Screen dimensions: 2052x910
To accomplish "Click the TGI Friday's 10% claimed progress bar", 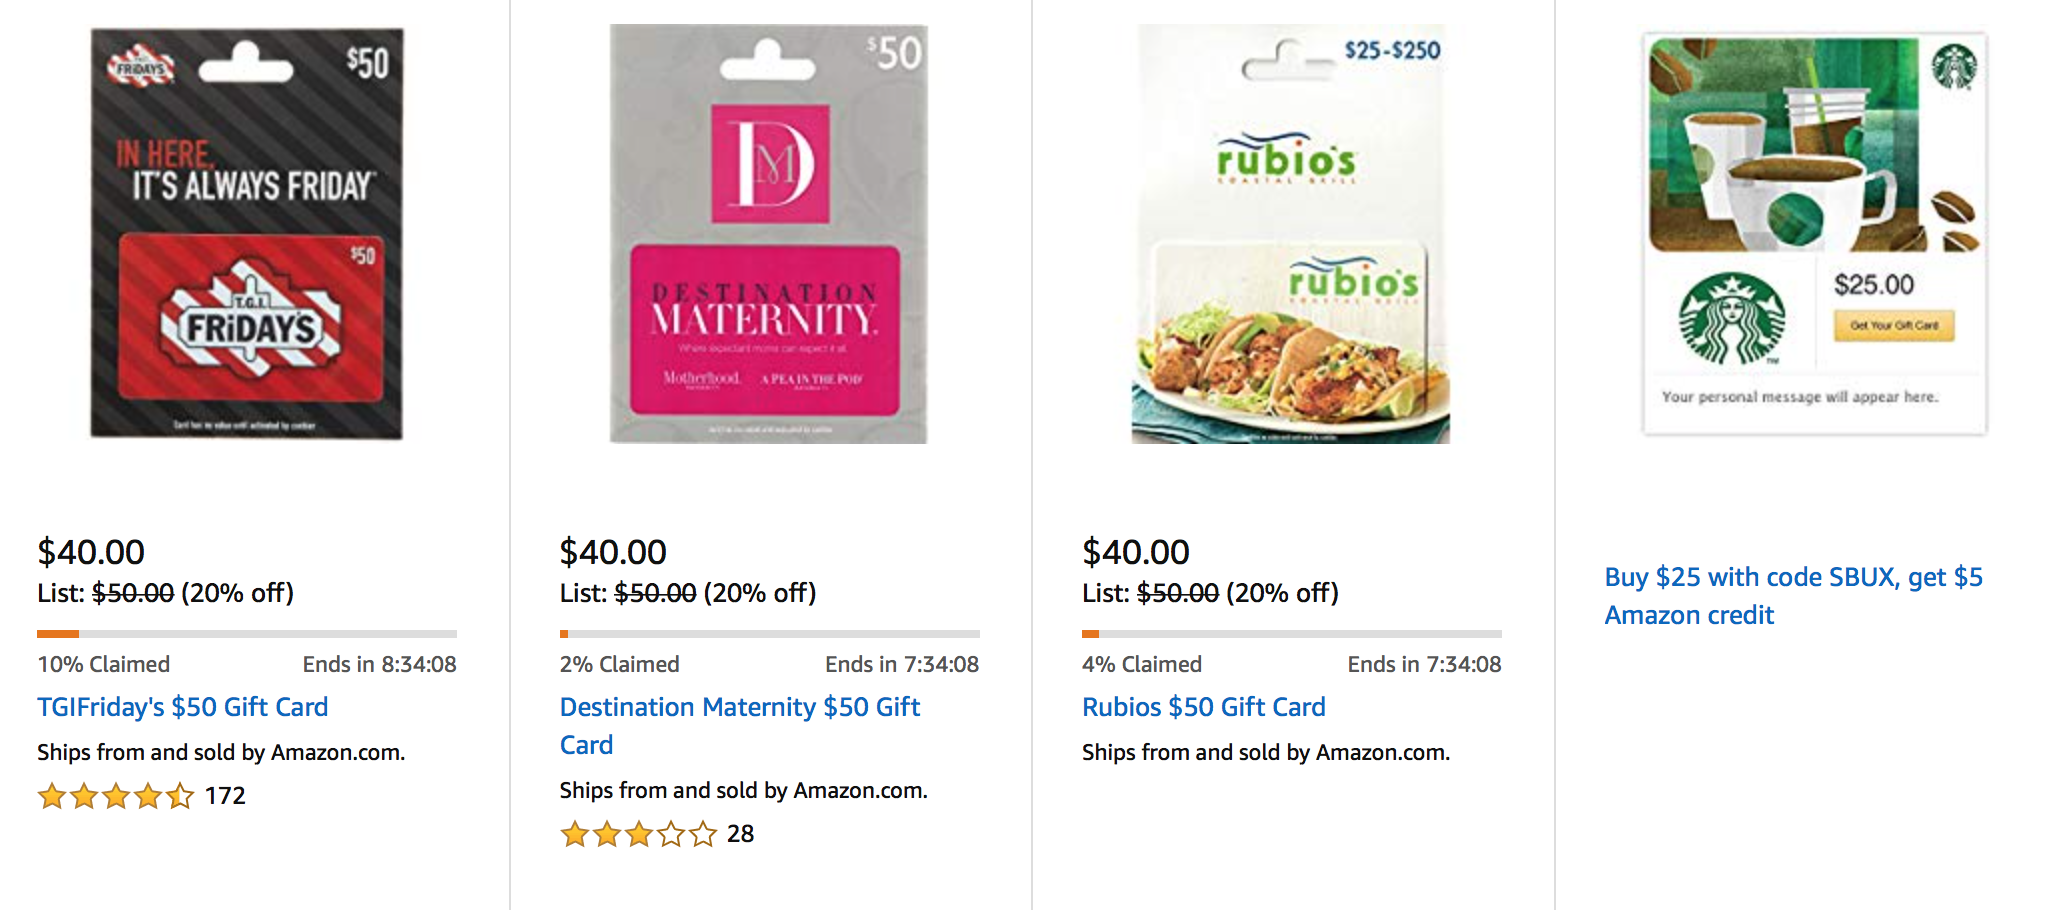I will point(247,634).
